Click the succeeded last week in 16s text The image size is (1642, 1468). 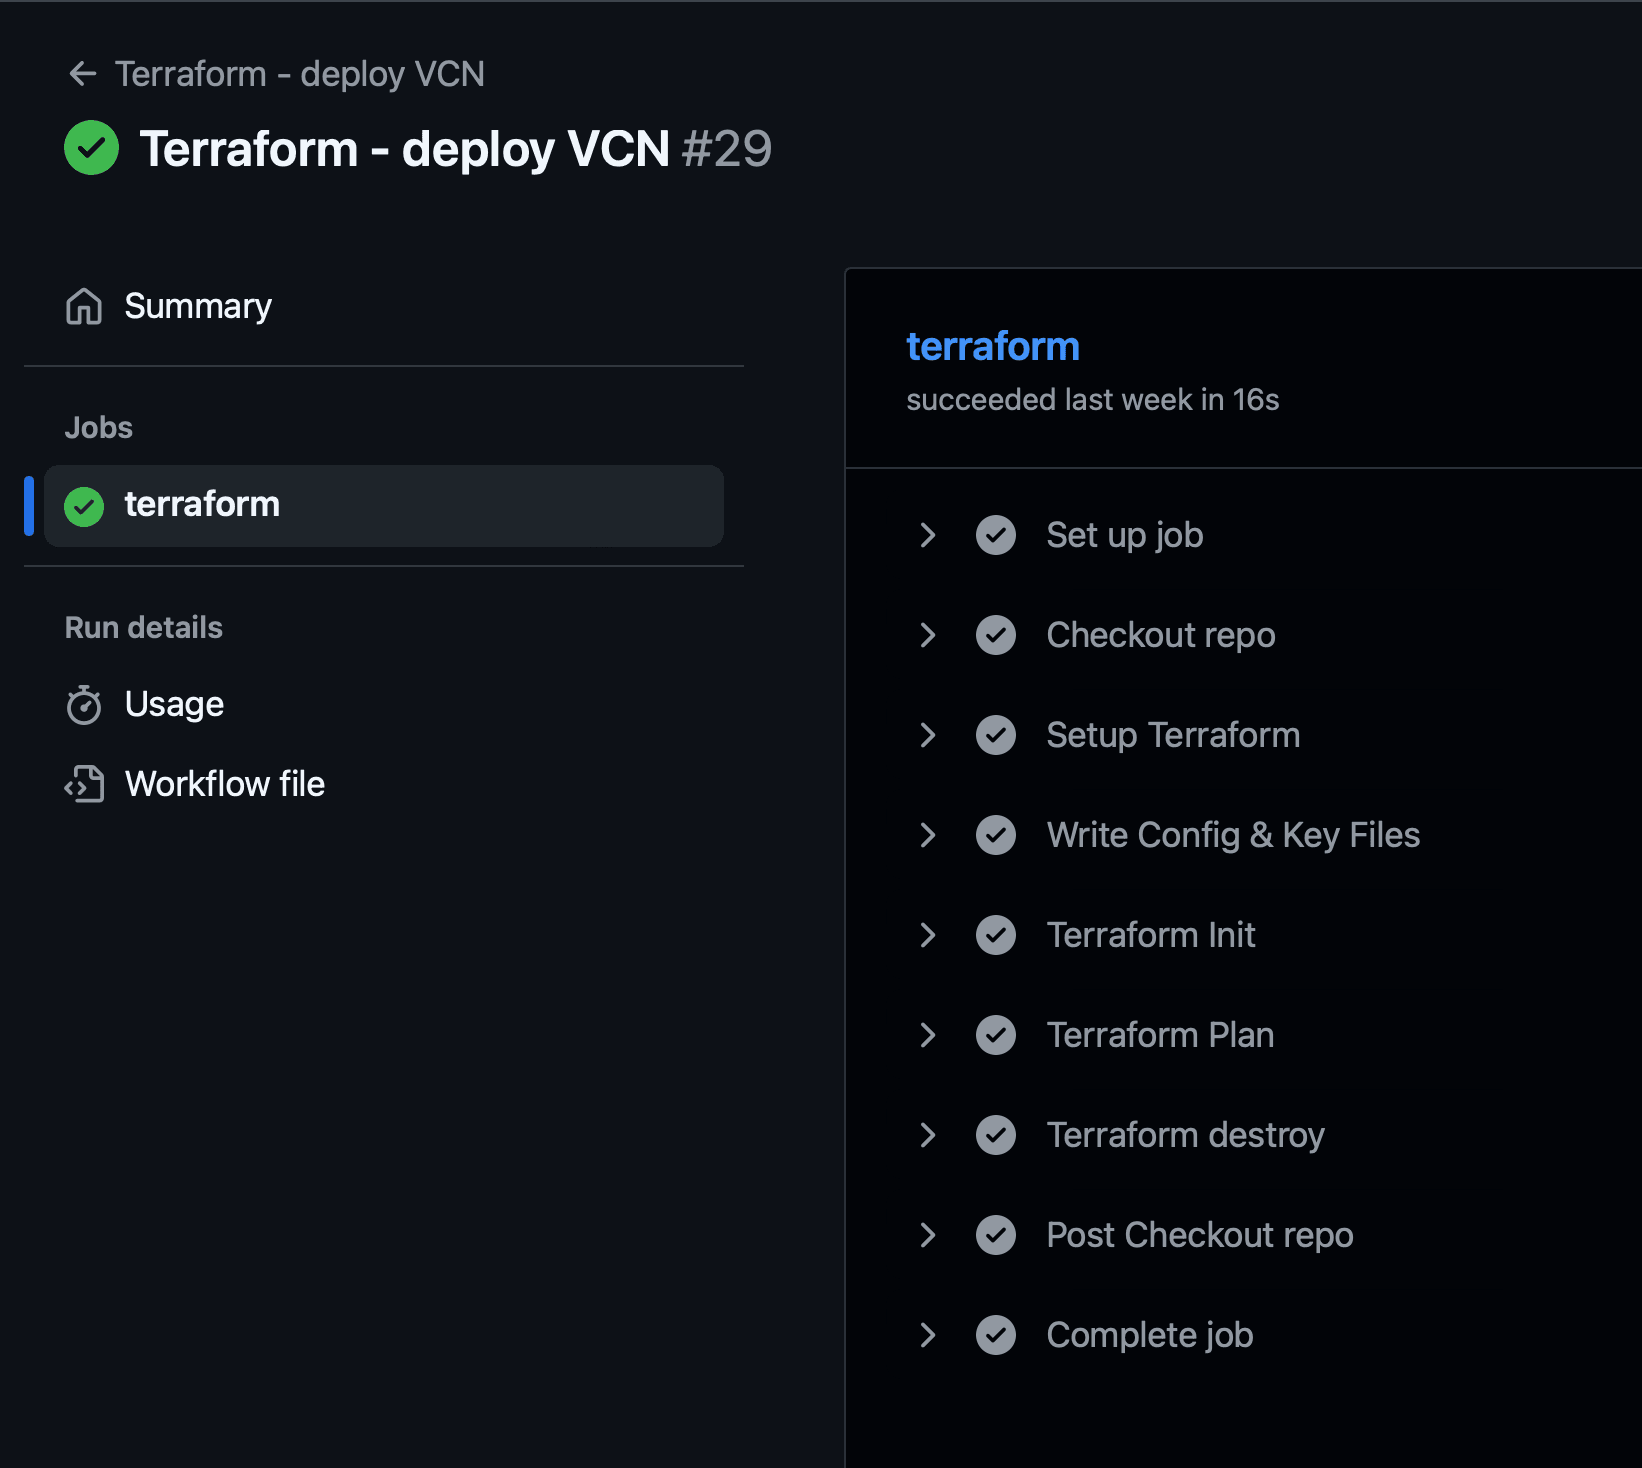tap(1093, 400)
